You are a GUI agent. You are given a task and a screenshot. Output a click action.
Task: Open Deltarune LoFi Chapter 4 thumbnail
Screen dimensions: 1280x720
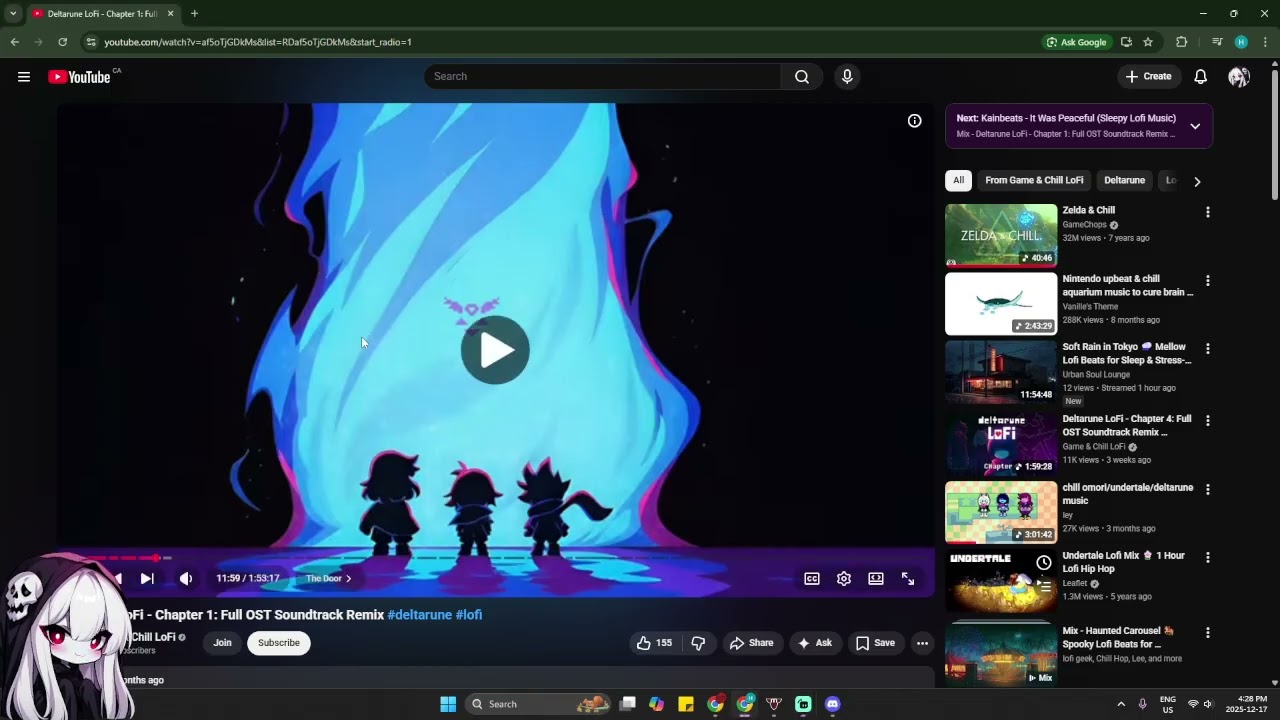(1001, 443)
